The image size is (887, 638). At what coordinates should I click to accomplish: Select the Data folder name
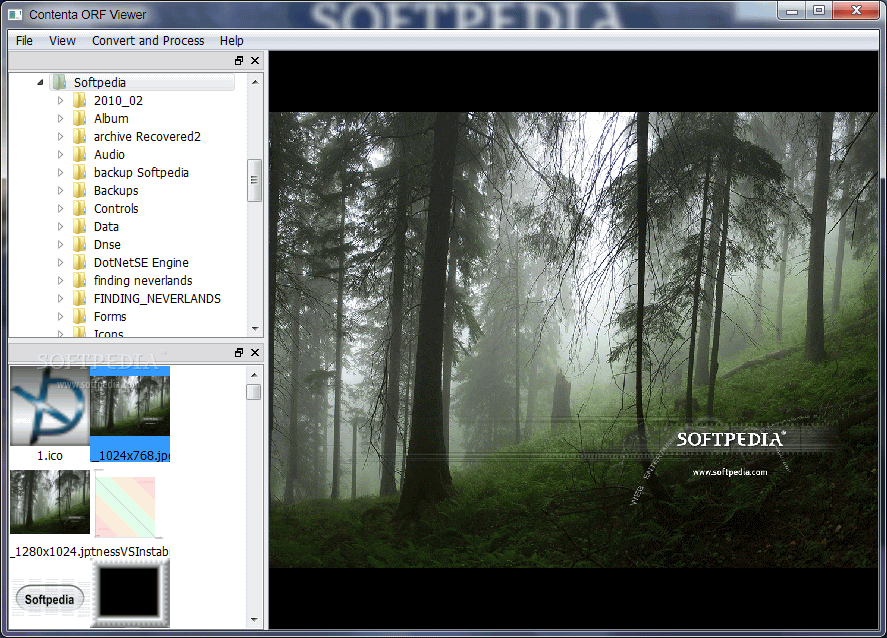pyautogui.click(x=106, y=227)
